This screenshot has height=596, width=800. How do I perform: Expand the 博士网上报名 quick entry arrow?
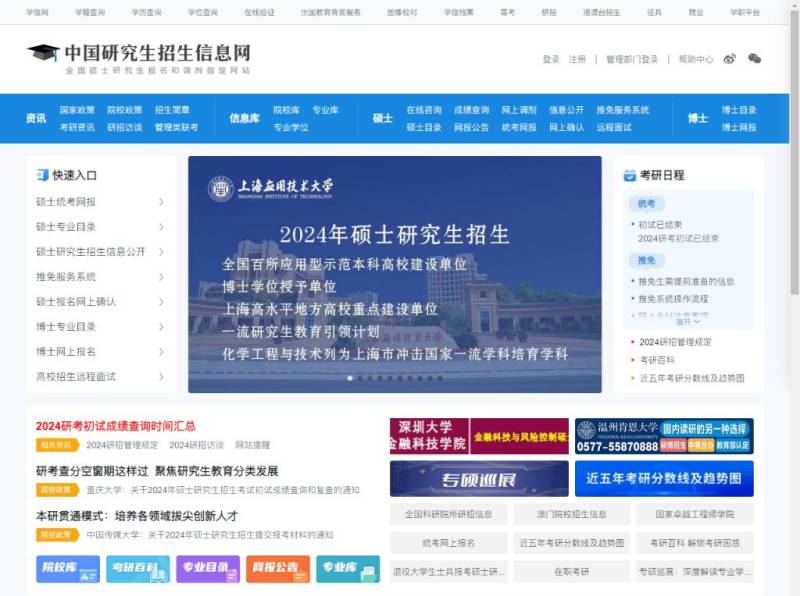(x=160, y=352)
